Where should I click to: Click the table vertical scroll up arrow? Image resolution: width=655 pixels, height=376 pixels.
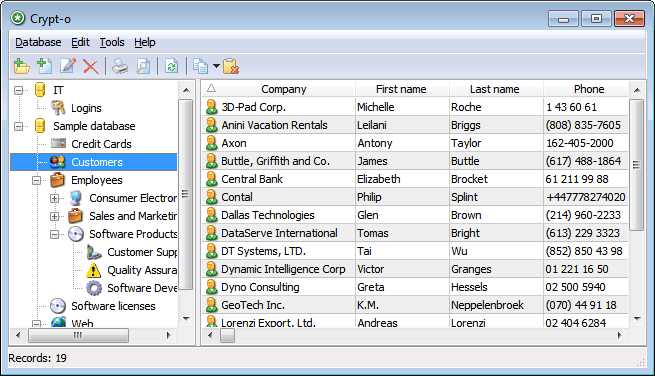pyautogui.click(x=637, y=89)
